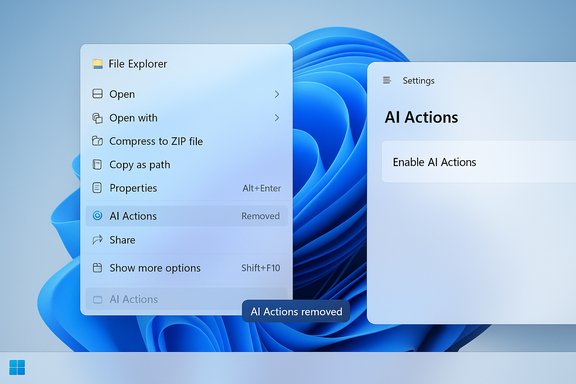Open the Settings hamburger menu icon
Viewport: 576px width, 384px height.
tap(387, 80)
